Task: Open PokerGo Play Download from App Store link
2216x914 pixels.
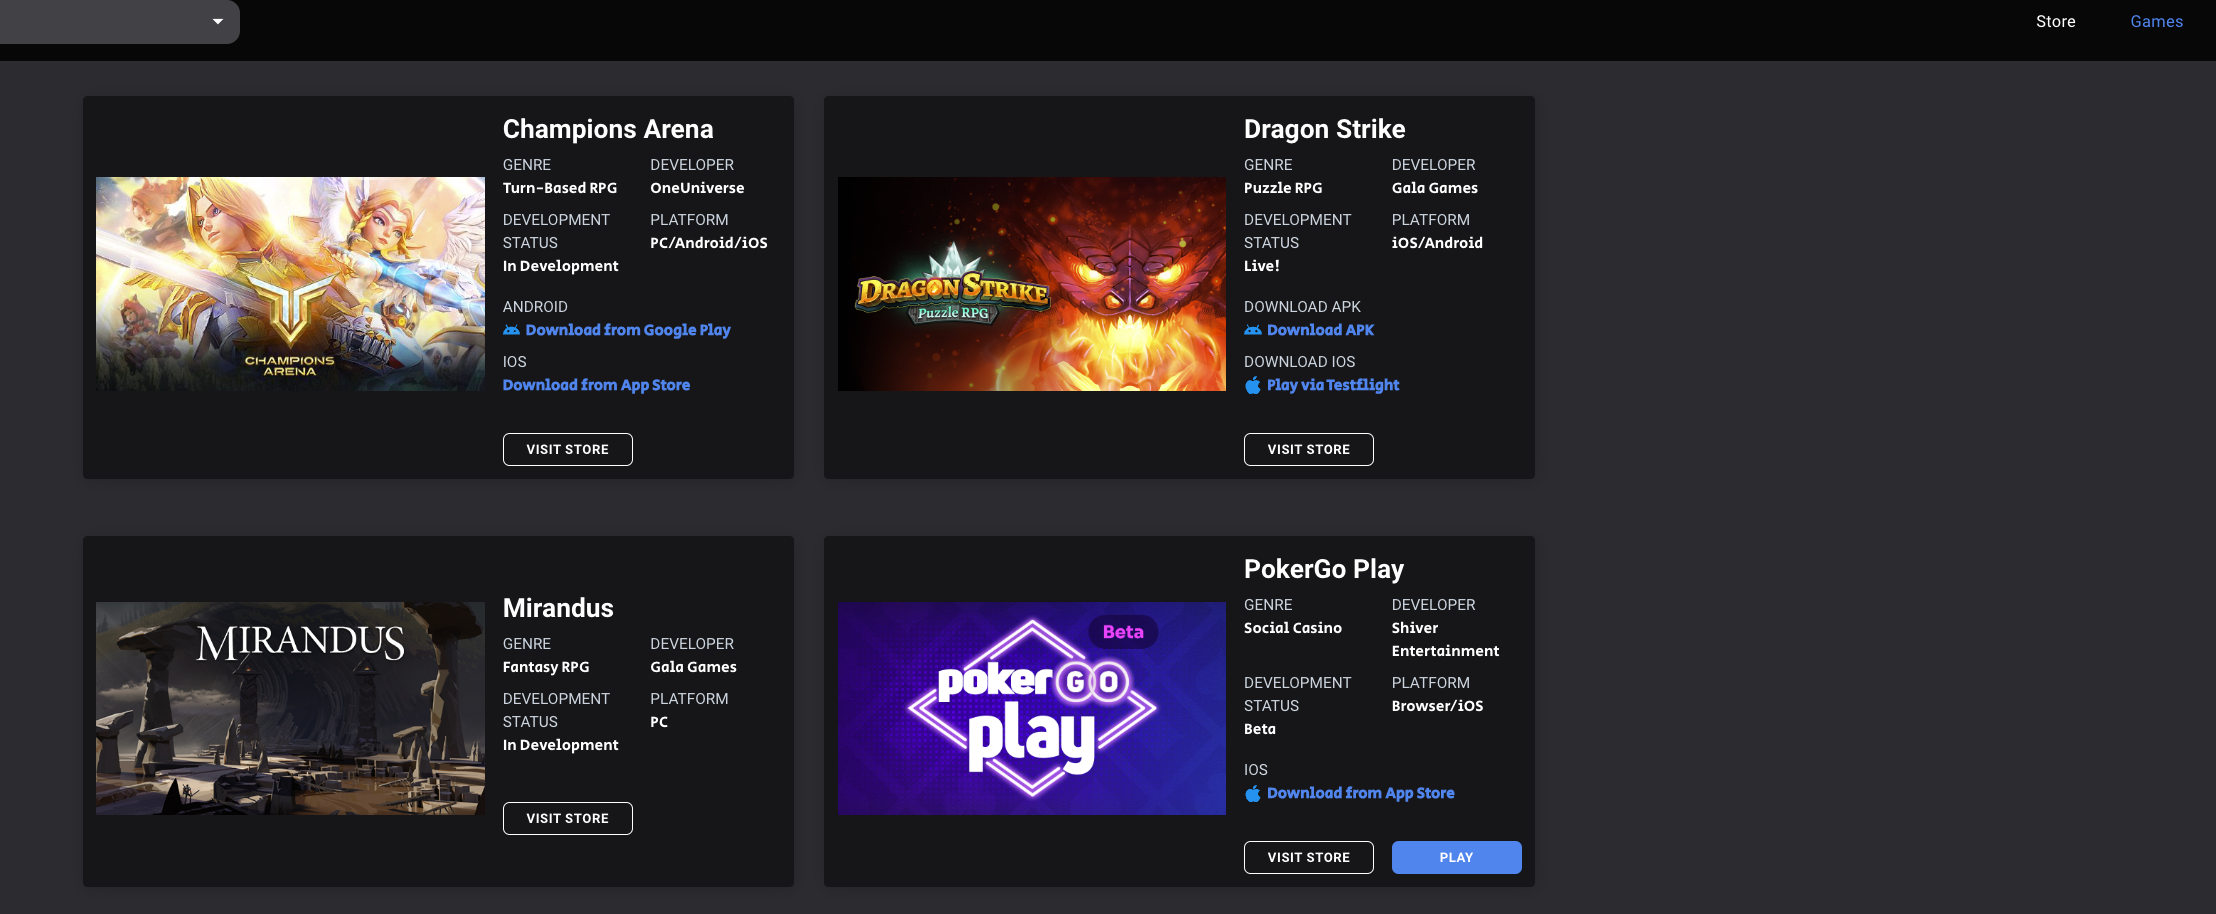Action: [1360, 793]
